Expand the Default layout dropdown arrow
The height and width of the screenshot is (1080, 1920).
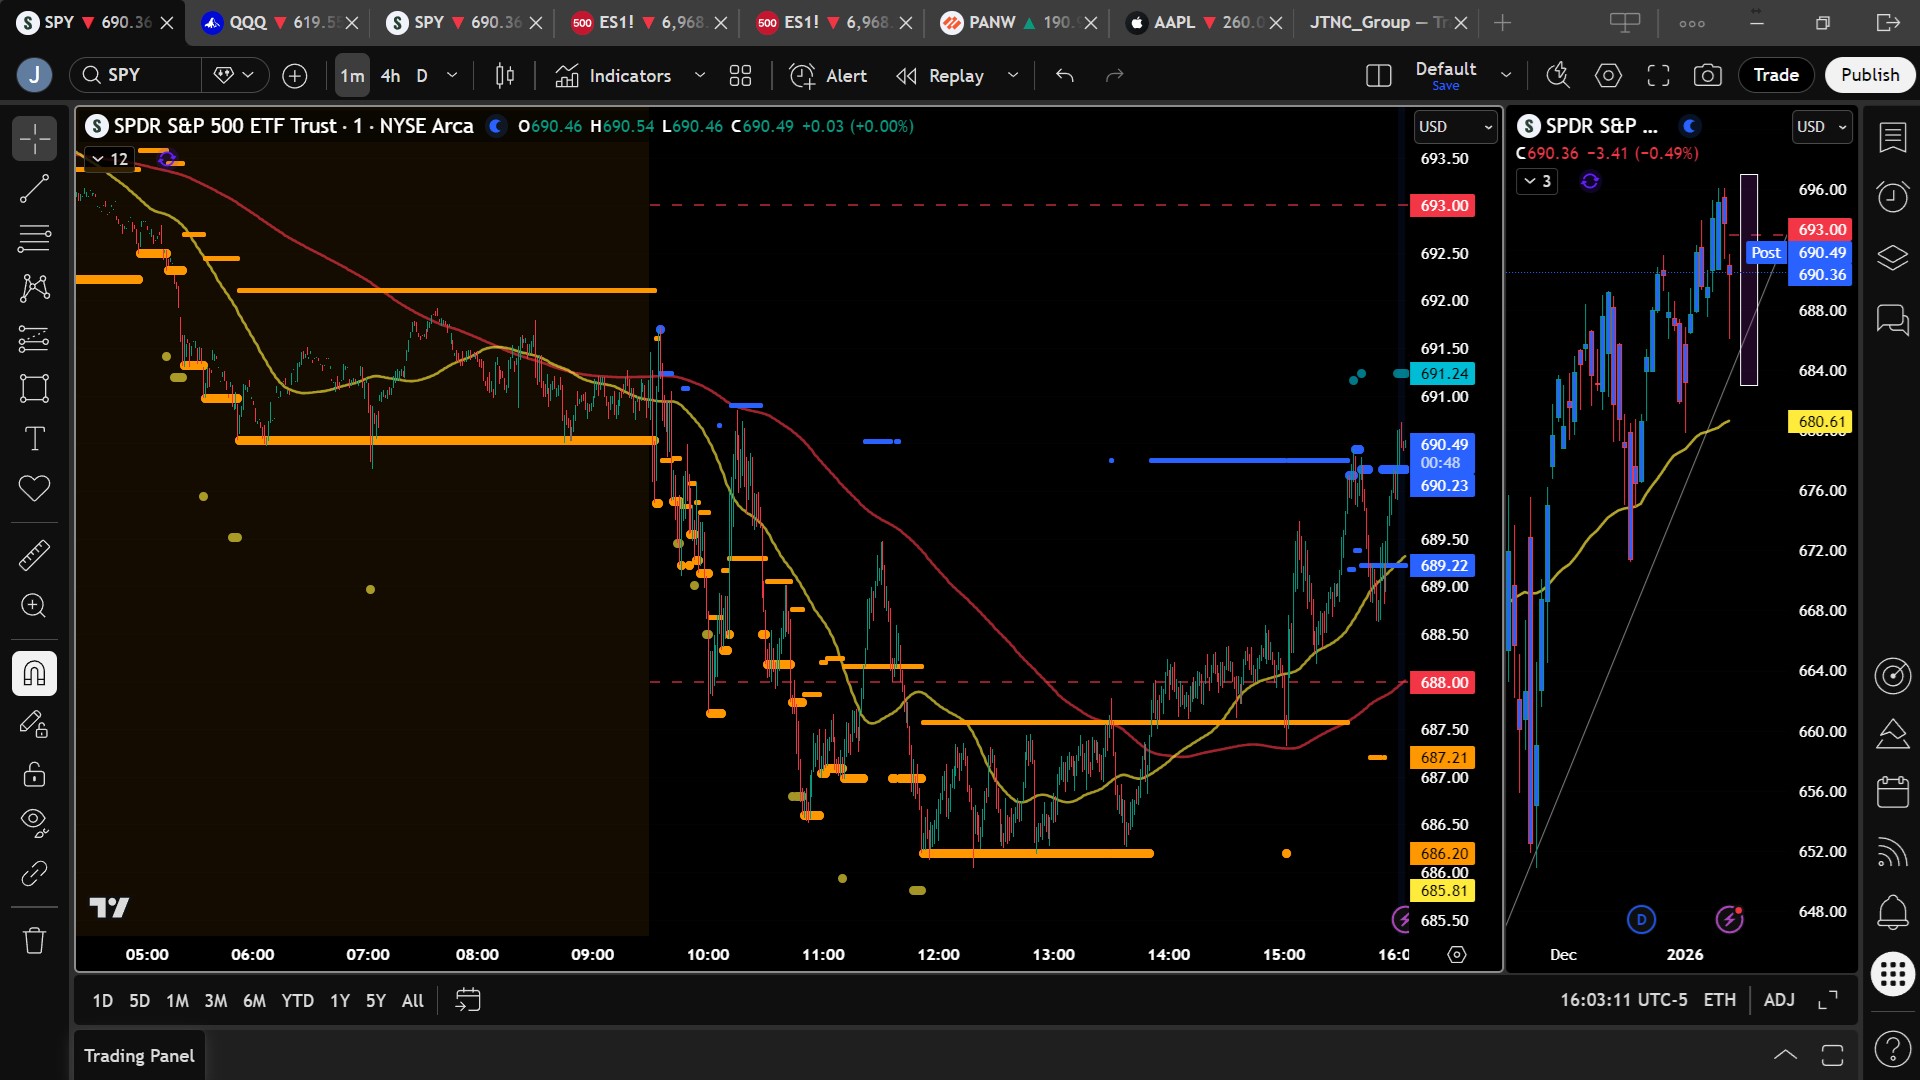(1506, 75)
